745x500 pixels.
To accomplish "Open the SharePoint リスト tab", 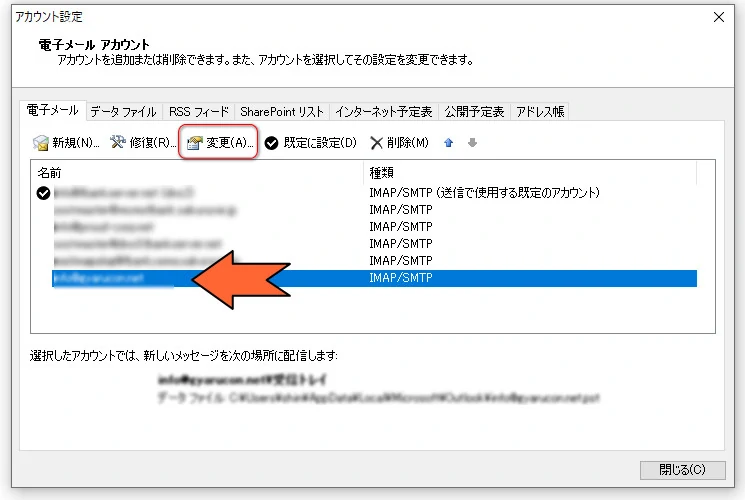I will click(282, 112).
